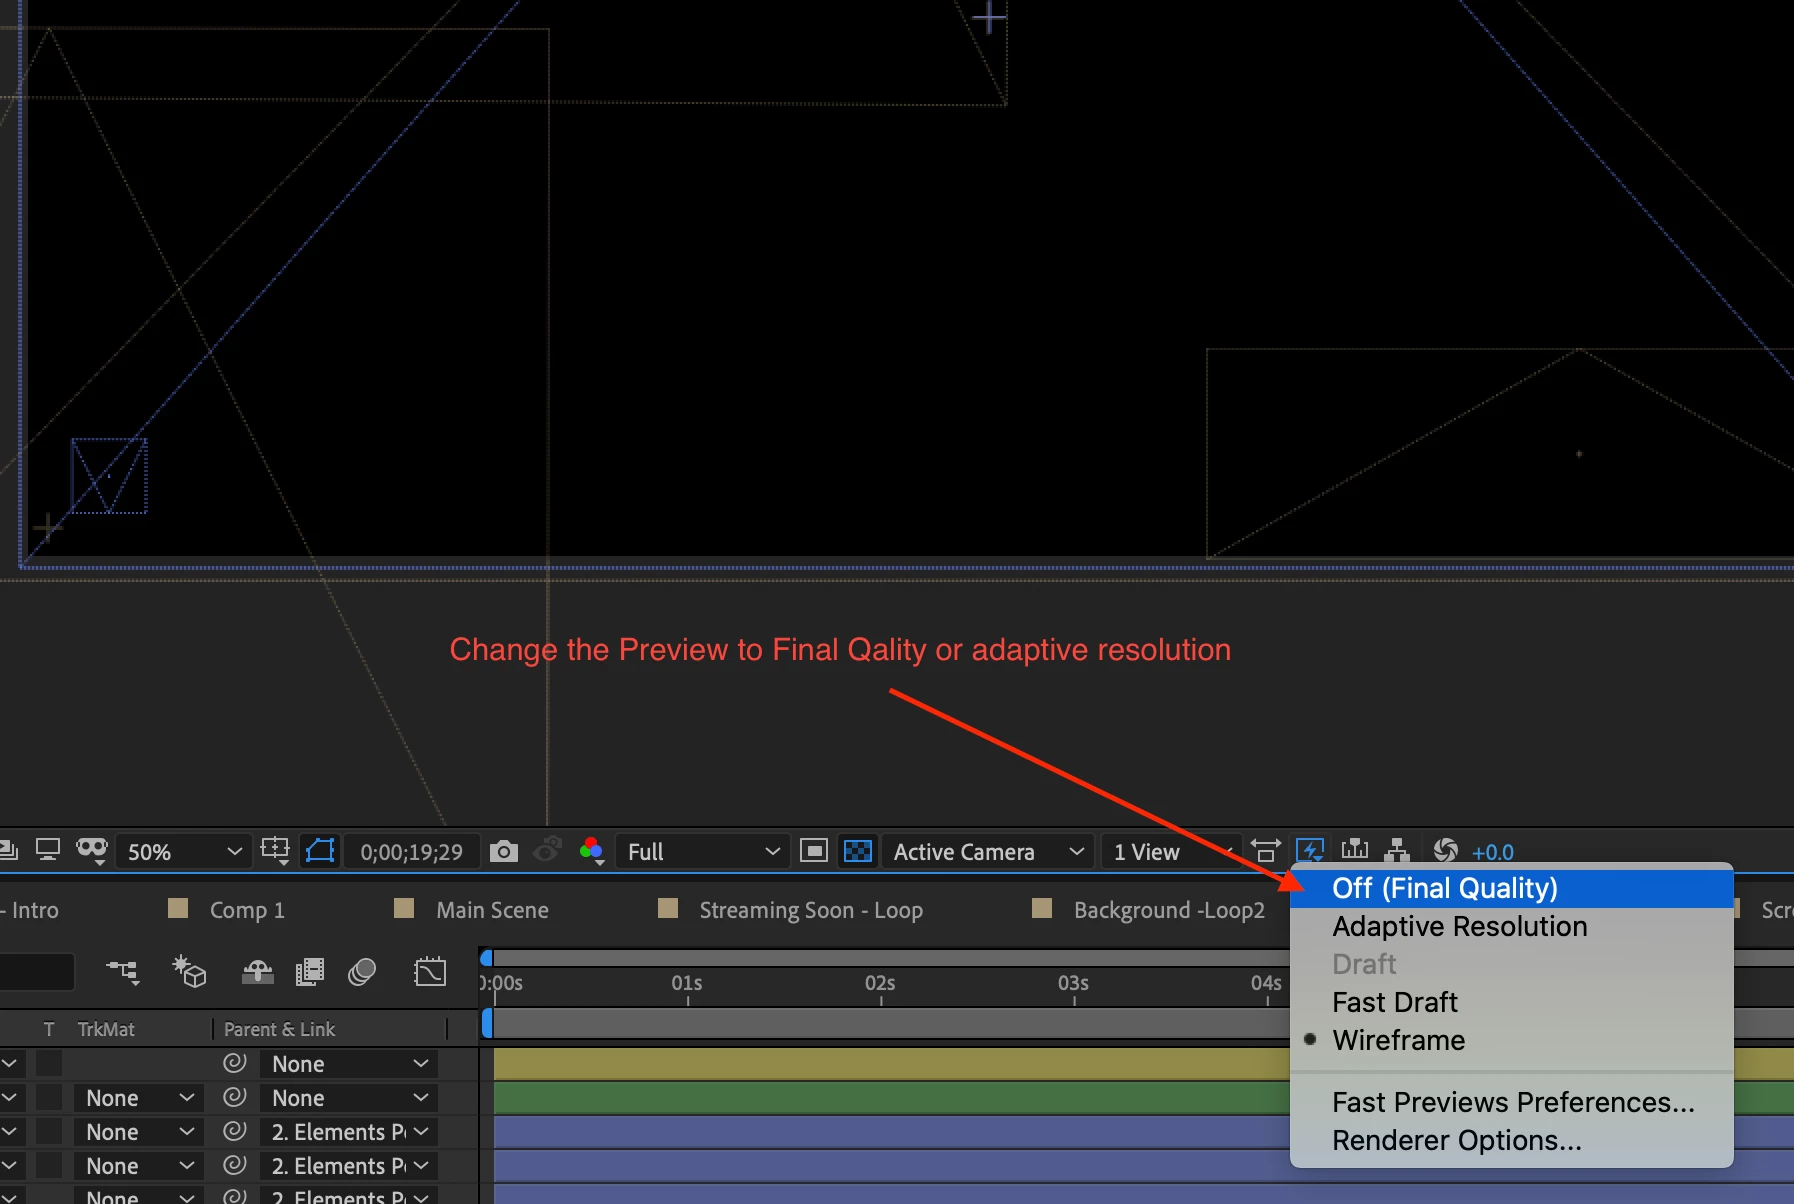Image resolution: width=1794 pixels, height=1204 pixels.
Task: Toggle second row T column checkbox
Action: tap(49, 1097)
